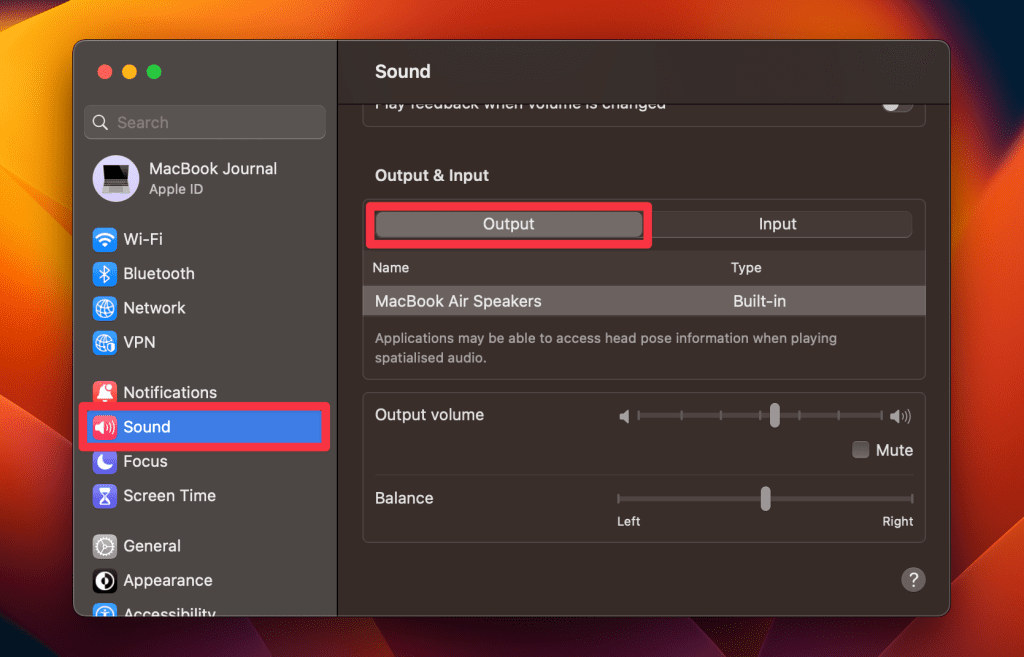
Task: Click the Output volume slider handle
Action: pyautogui.click(x=775, y=415)
